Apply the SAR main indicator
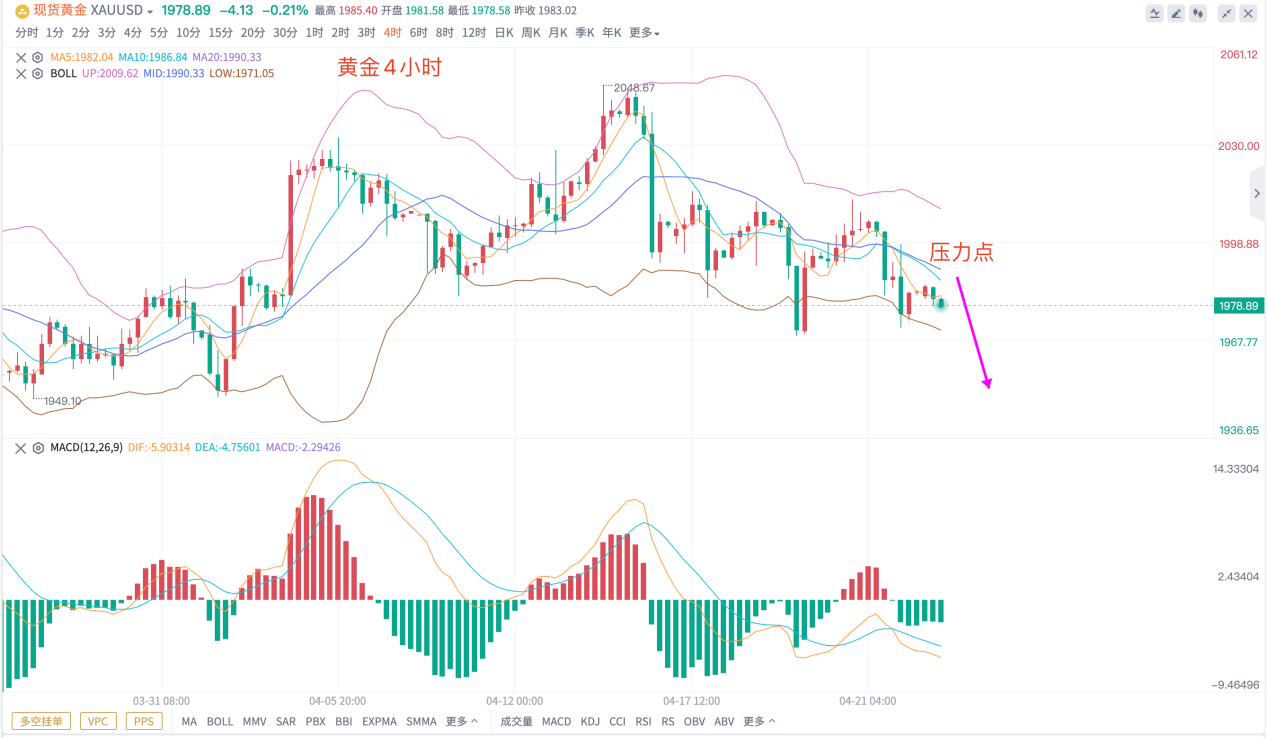 (285, 721)
